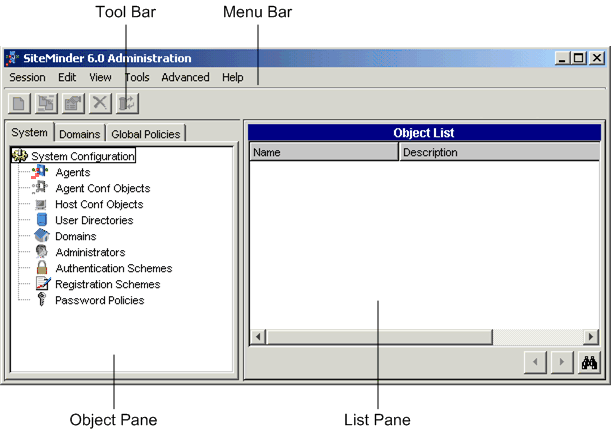611x430 pixels.
Task: Click the SiteMinder title bar app icon
Action: (x=12, y=58)
